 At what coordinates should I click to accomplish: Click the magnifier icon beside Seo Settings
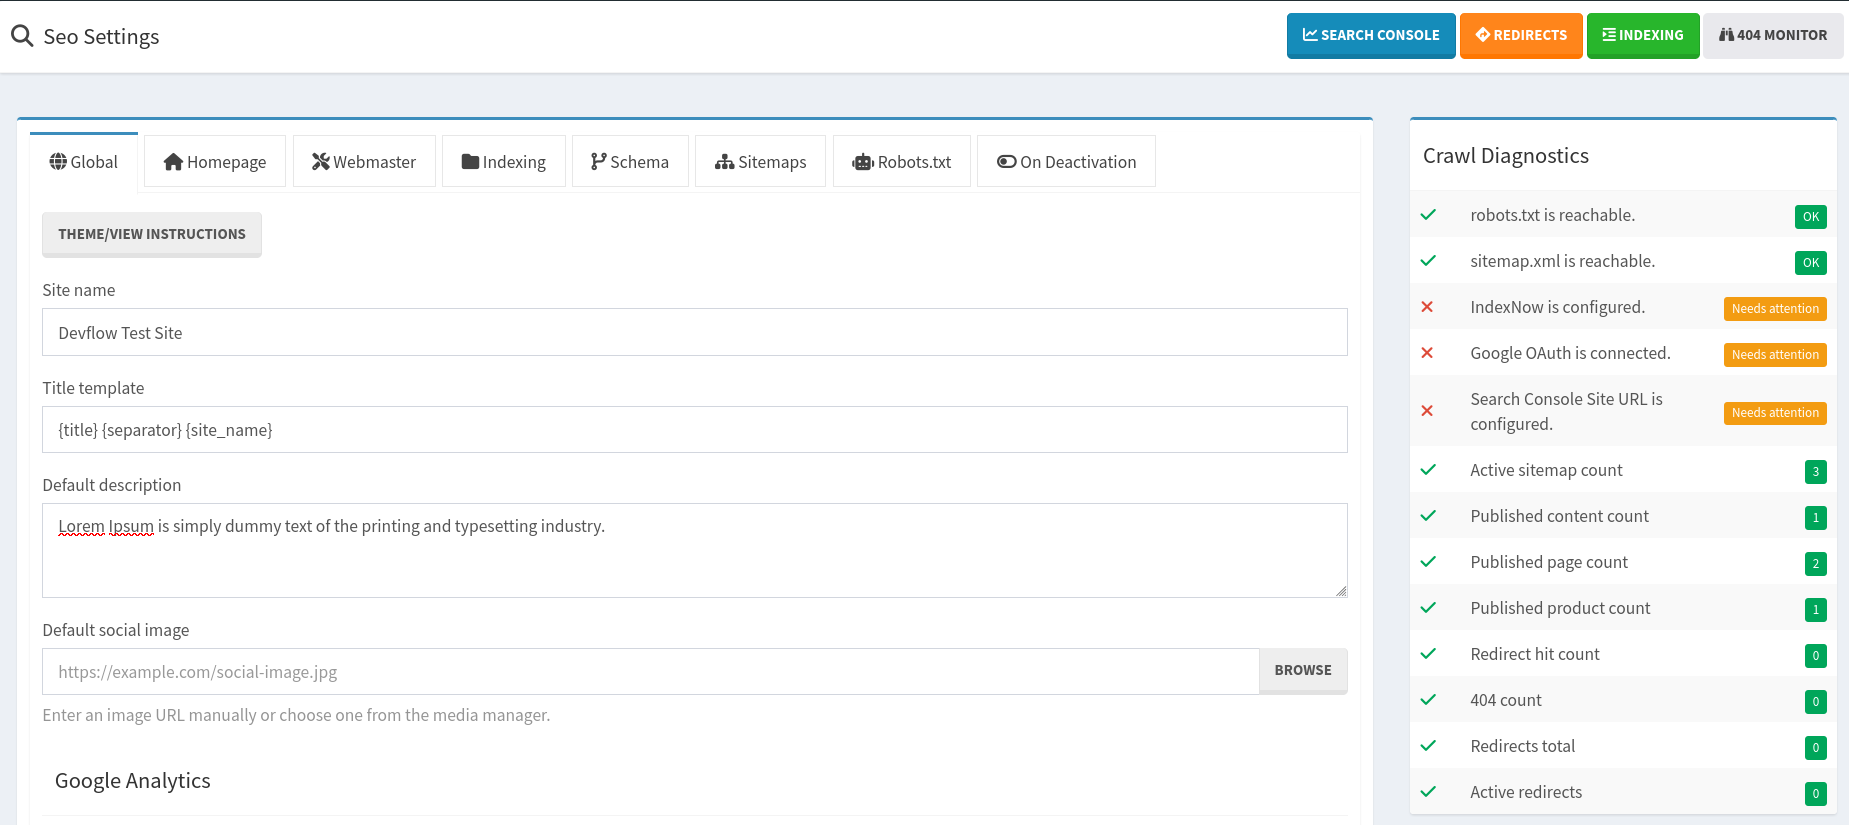tap(22, 36)
